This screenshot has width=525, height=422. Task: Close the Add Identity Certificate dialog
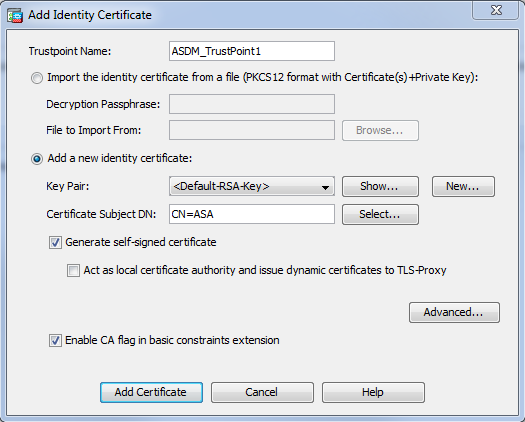[x=496, y=10]
